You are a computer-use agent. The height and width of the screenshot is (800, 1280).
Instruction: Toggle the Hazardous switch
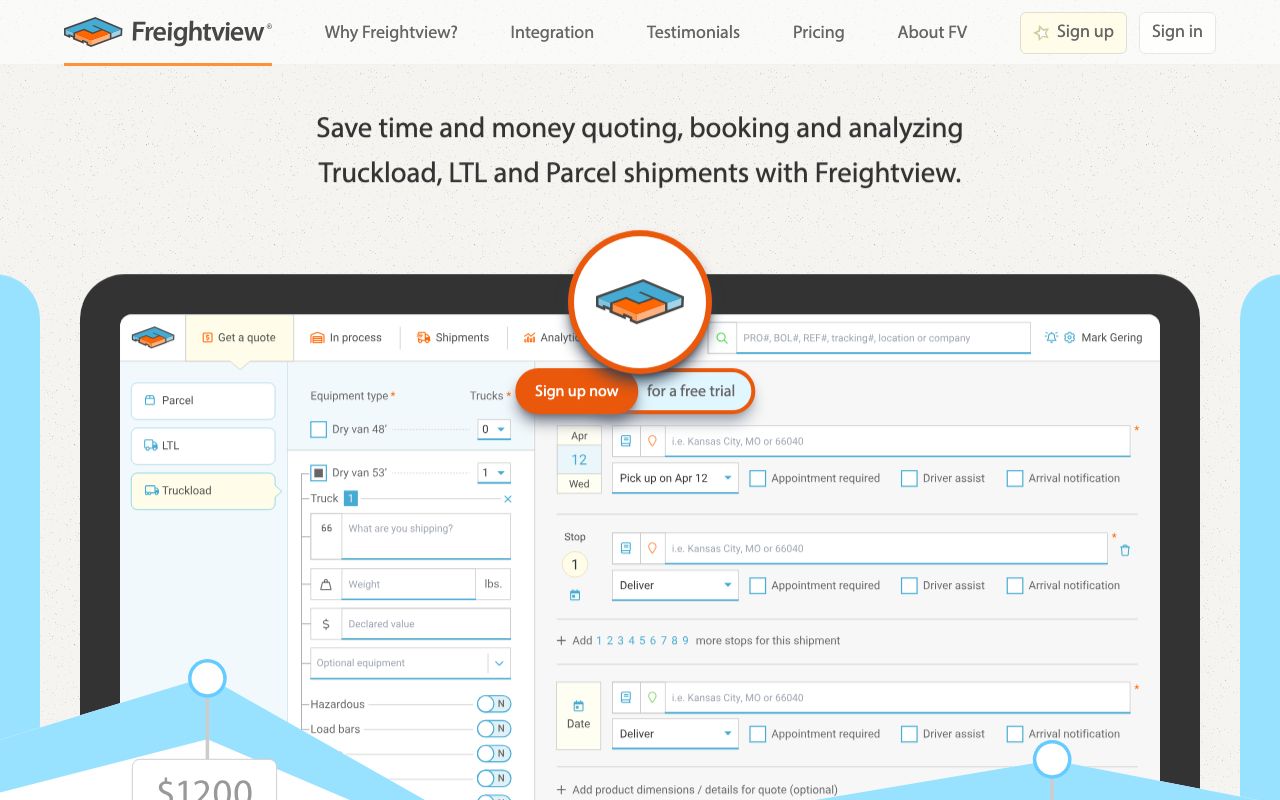click(494, 704)
